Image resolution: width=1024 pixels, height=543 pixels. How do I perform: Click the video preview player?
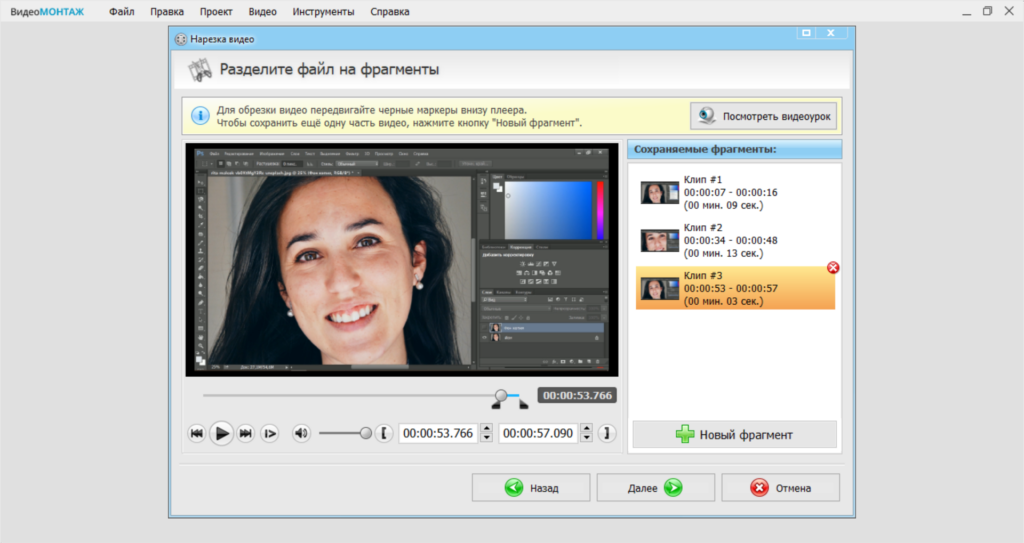(402, 260)
